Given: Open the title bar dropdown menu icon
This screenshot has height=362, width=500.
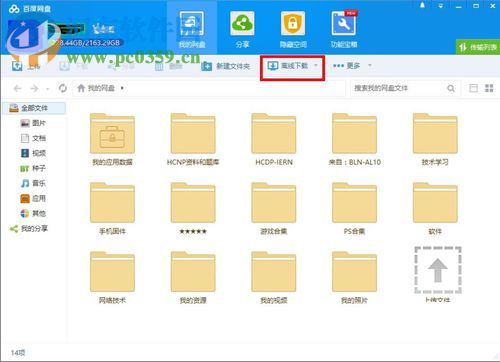Looking at the screenshot, I should point(441,6).
